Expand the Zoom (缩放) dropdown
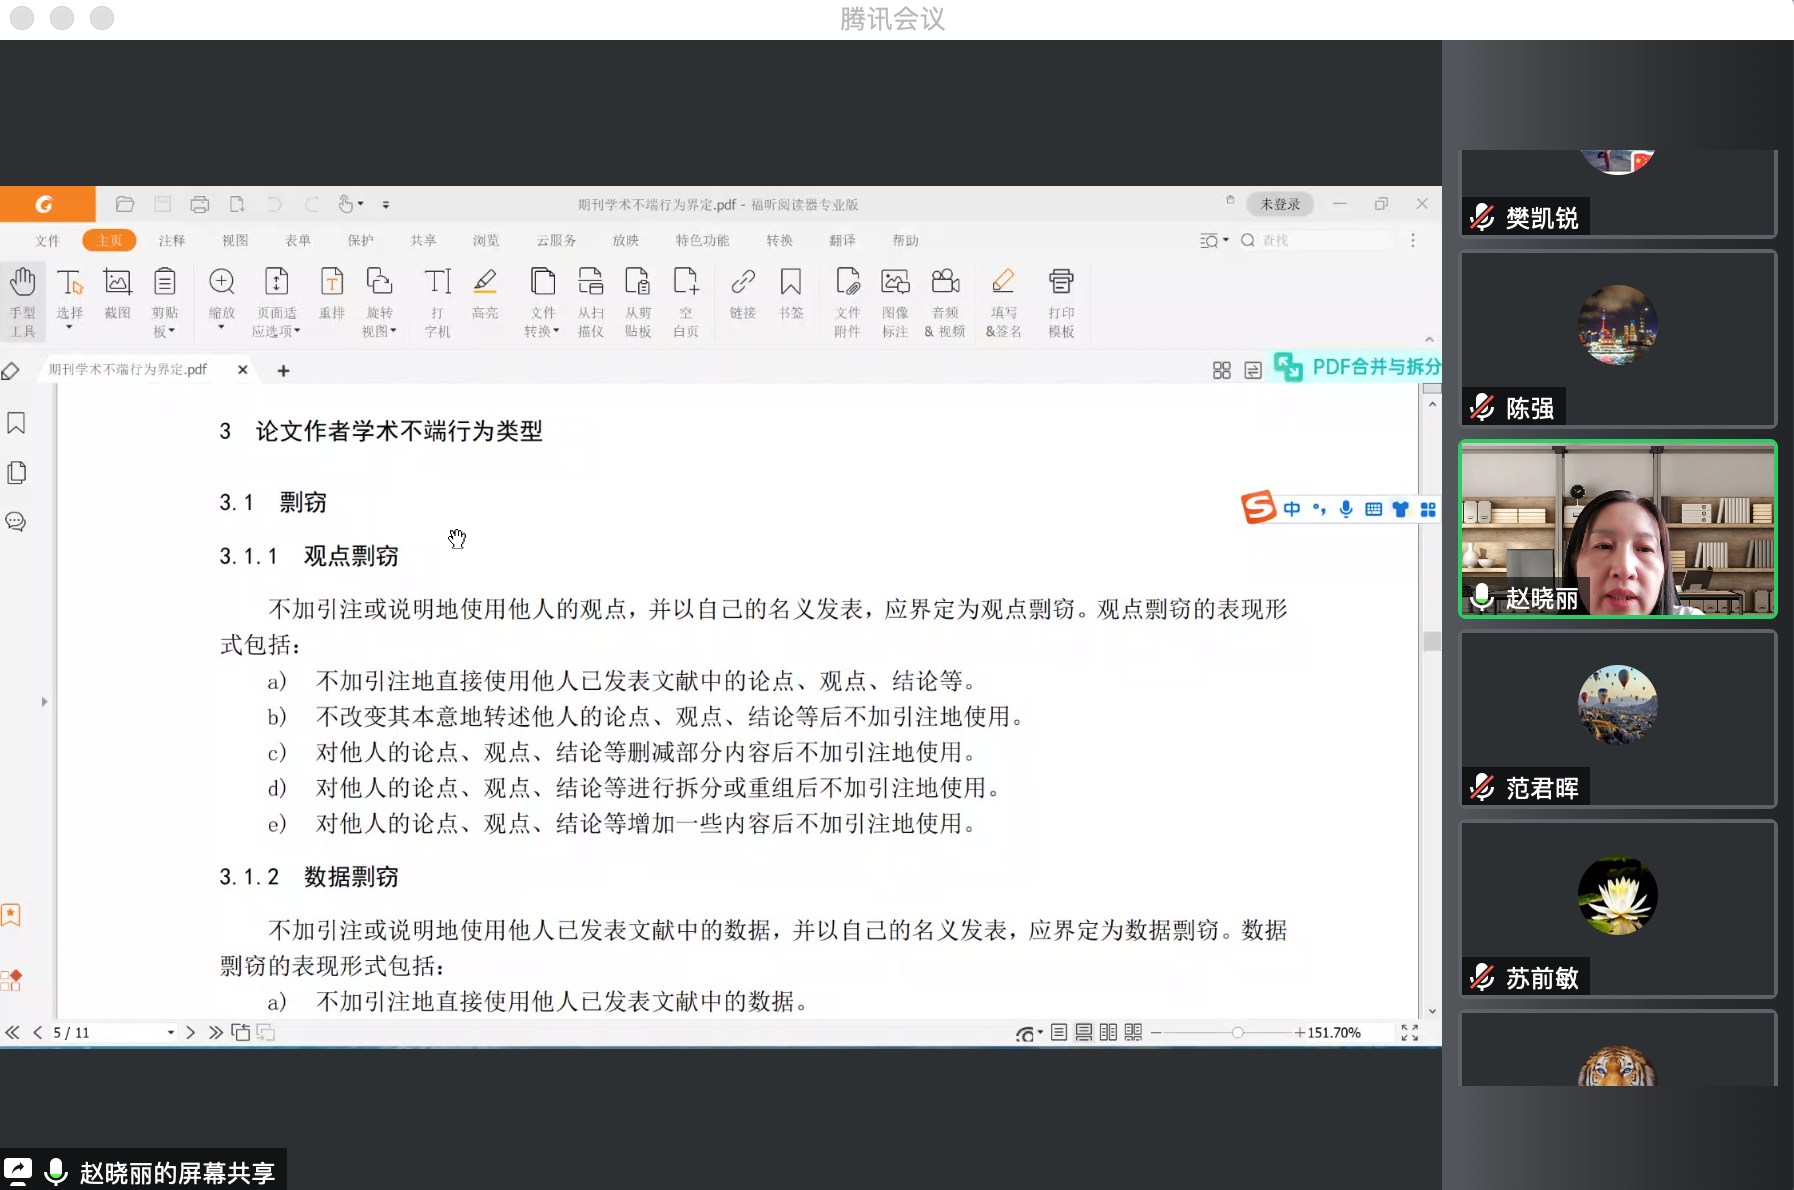 click(221, 327)
